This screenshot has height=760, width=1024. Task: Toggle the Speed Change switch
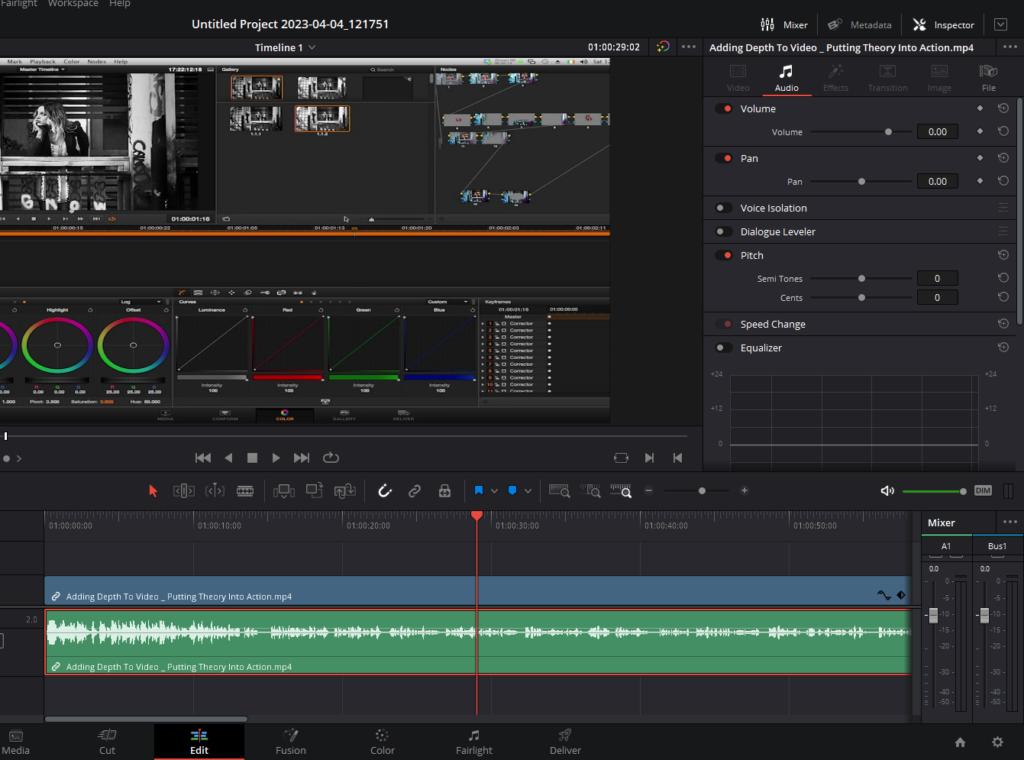pyautogui.click(x=724, y=325)
